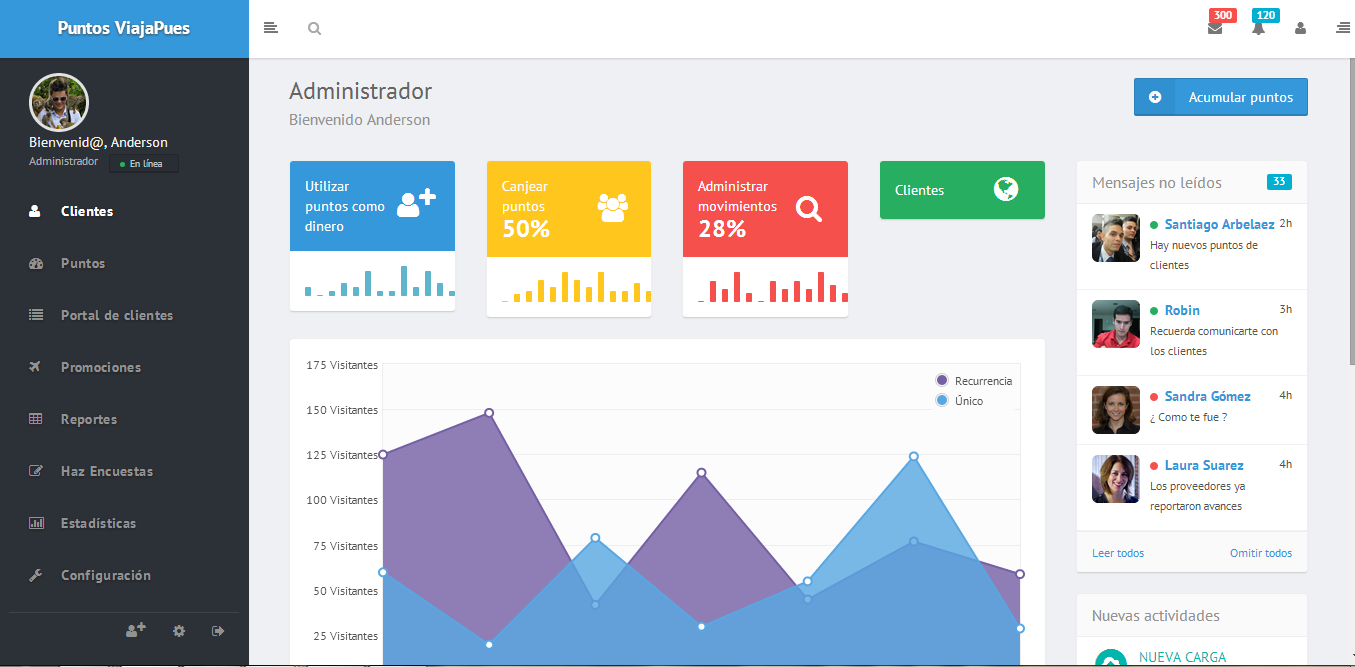Click the plus icon on Acumular puntos
The width and height of the screenshot is (1355, 667).
tap(1155, 97)
